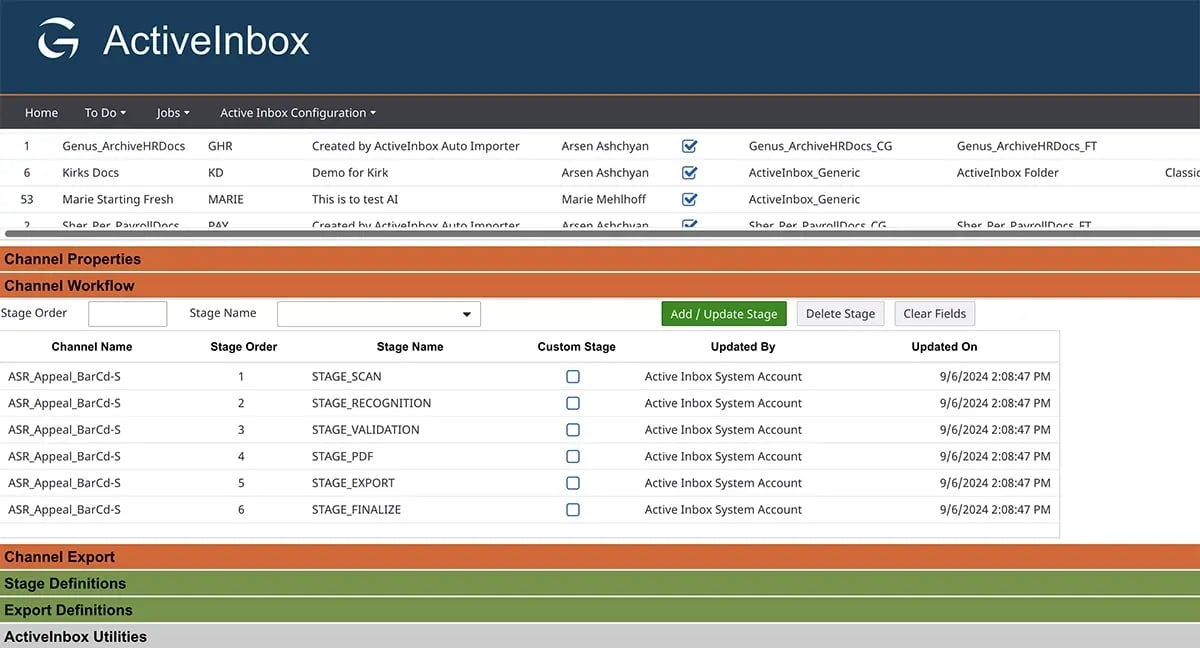Select the Kirks Docs channel row
Viewport: 1200px width, 648px height.
pos(600,173)
